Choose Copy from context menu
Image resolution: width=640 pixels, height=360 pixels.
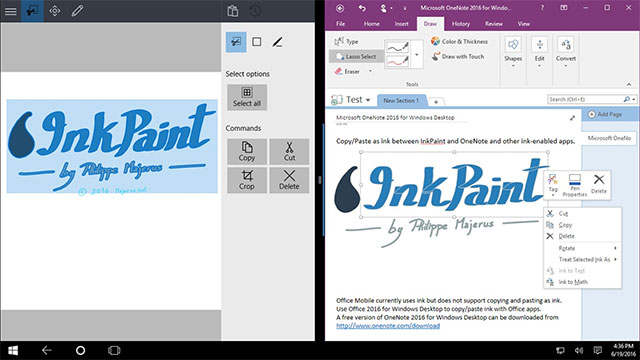coord(582,225)
